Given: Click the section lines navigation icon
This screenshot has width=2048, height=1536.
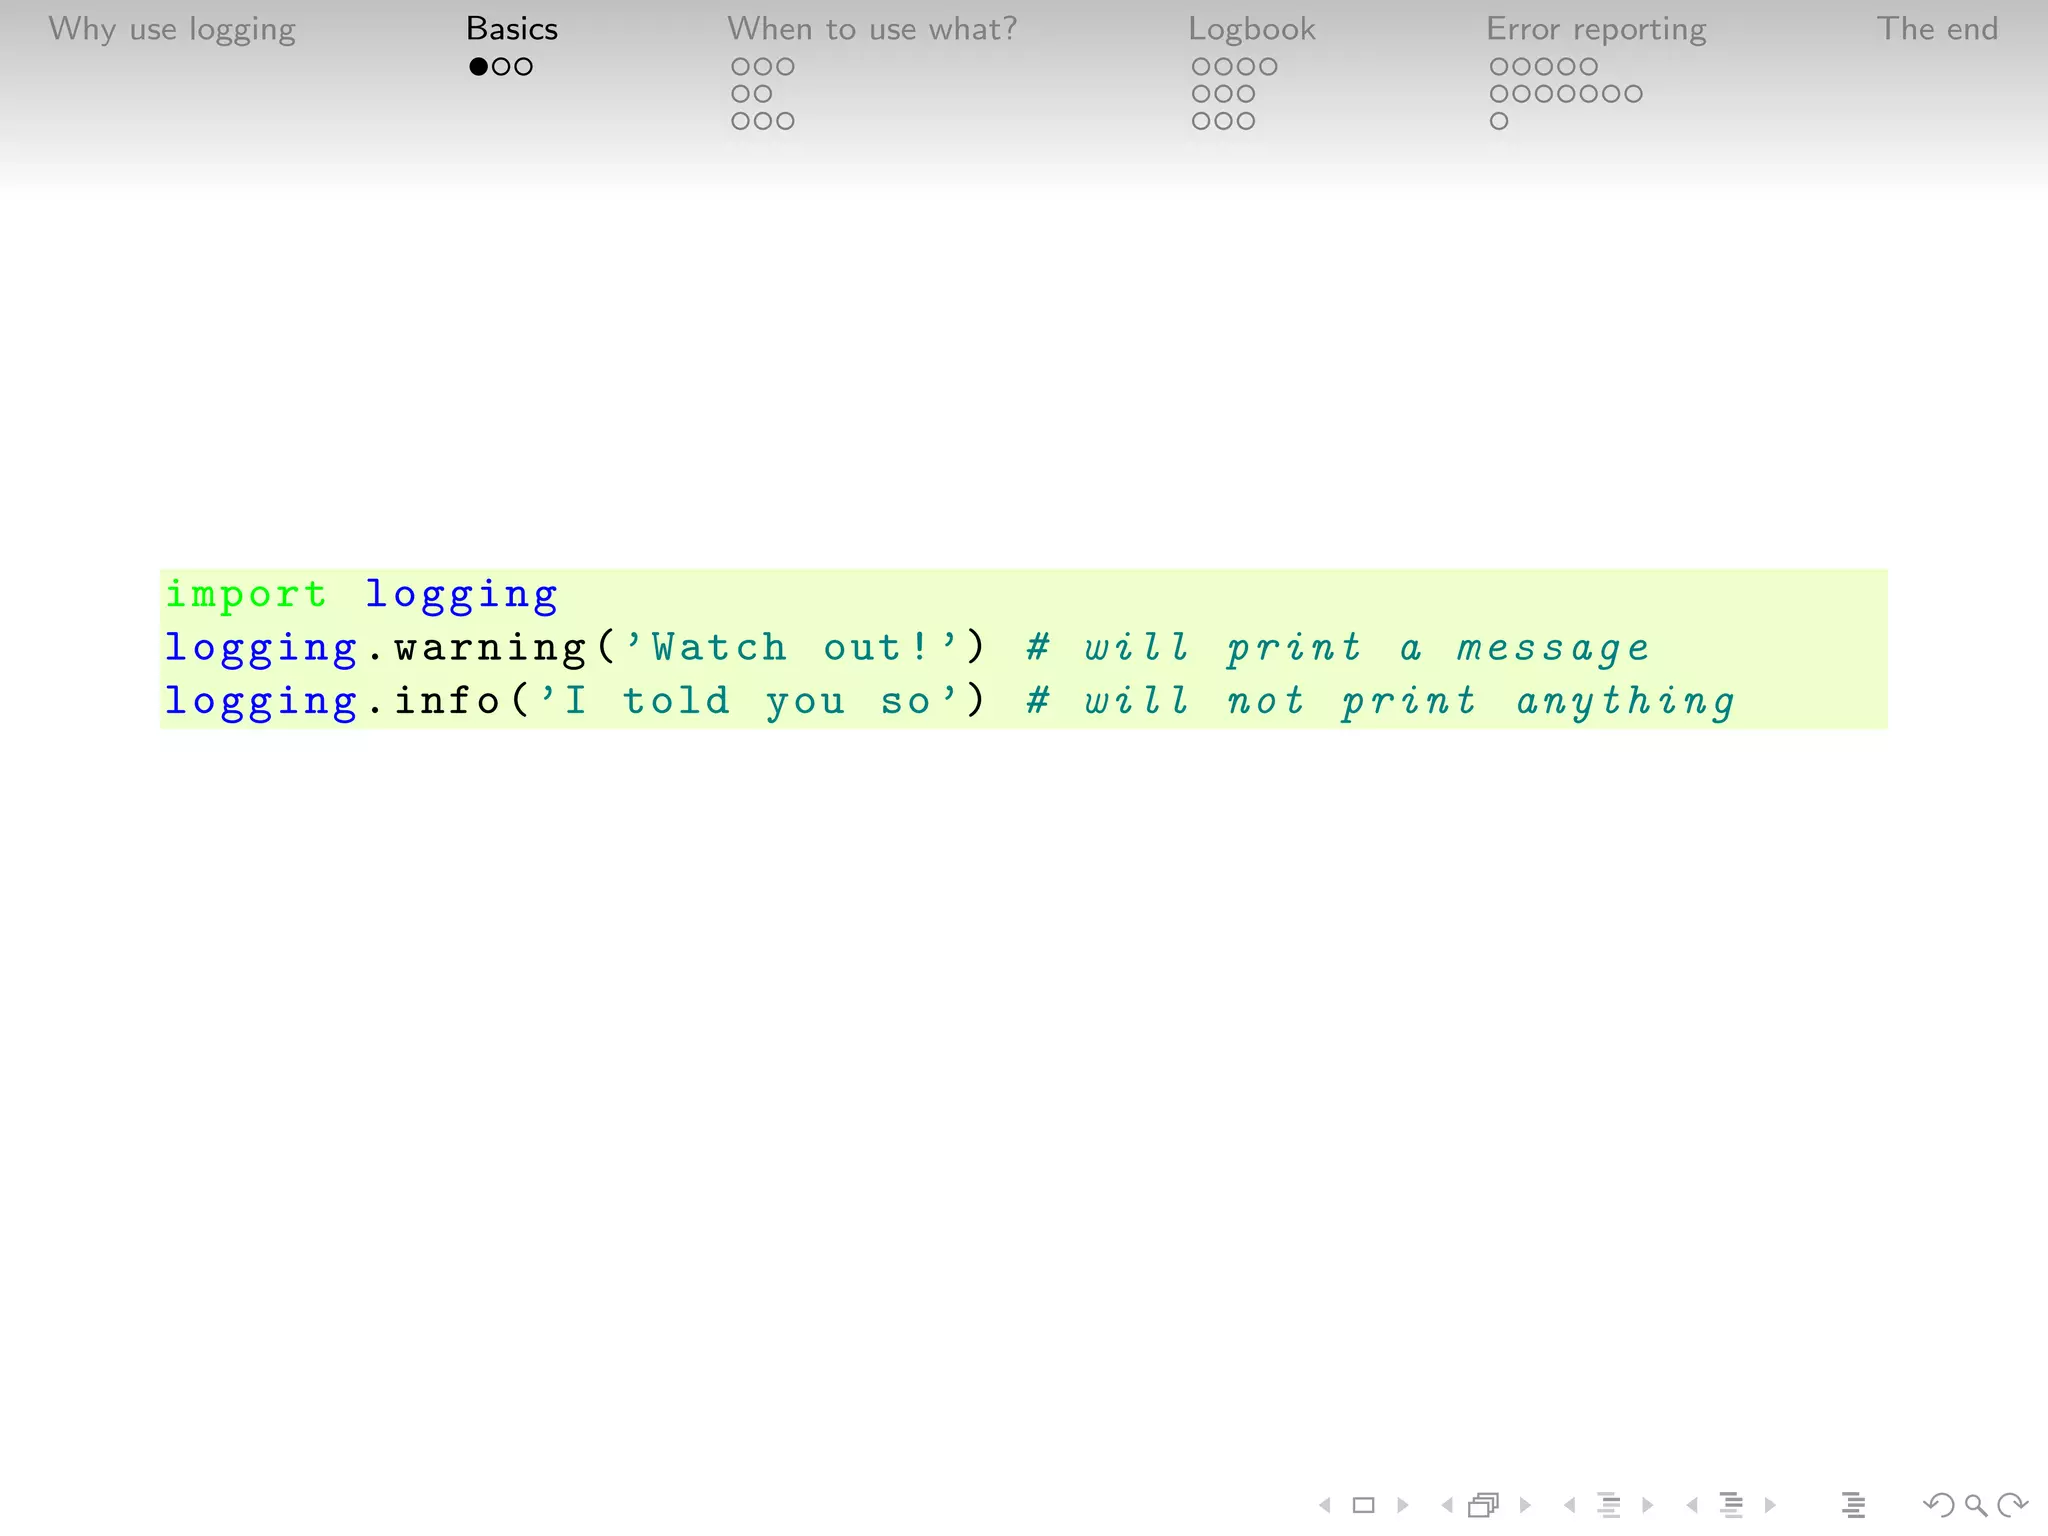Looking at the screenshot, I should point(1731,1505).
